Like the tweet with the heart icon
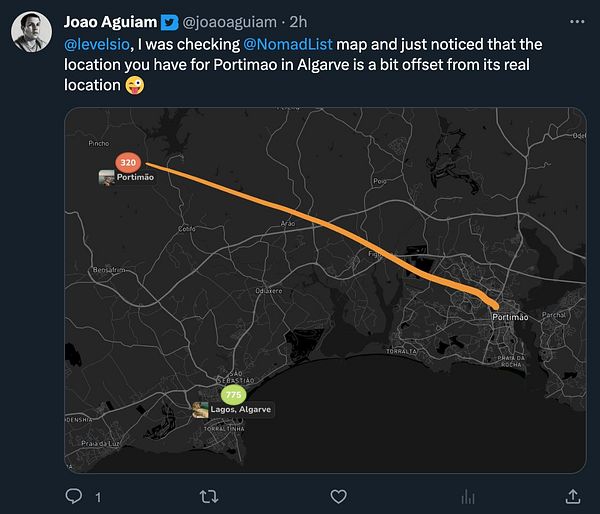Image resolution: width=600 pixels, height=514 pixels. [339, 496]
